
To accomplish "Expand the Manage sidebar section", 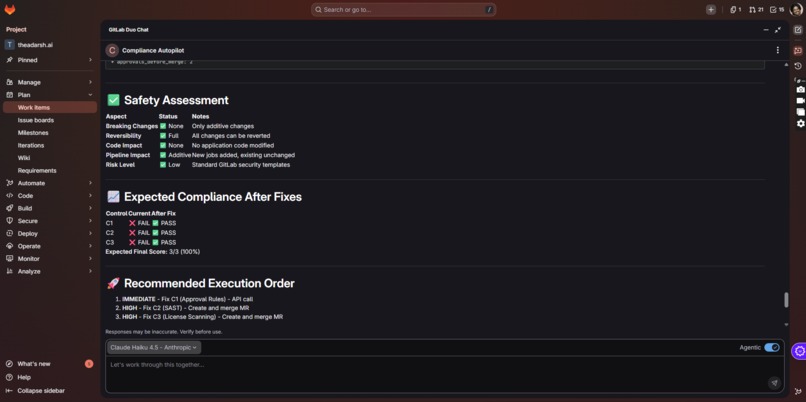I will click(50, 82).
